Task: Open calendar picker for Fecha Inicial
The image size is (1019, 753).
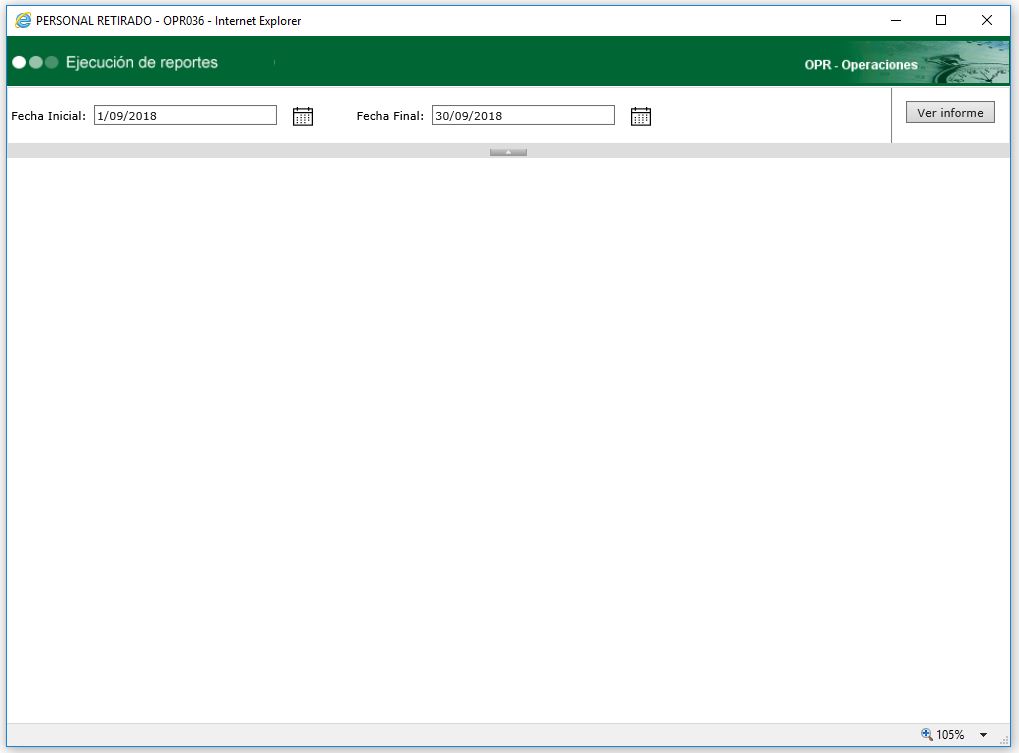Action: (303, 116)
